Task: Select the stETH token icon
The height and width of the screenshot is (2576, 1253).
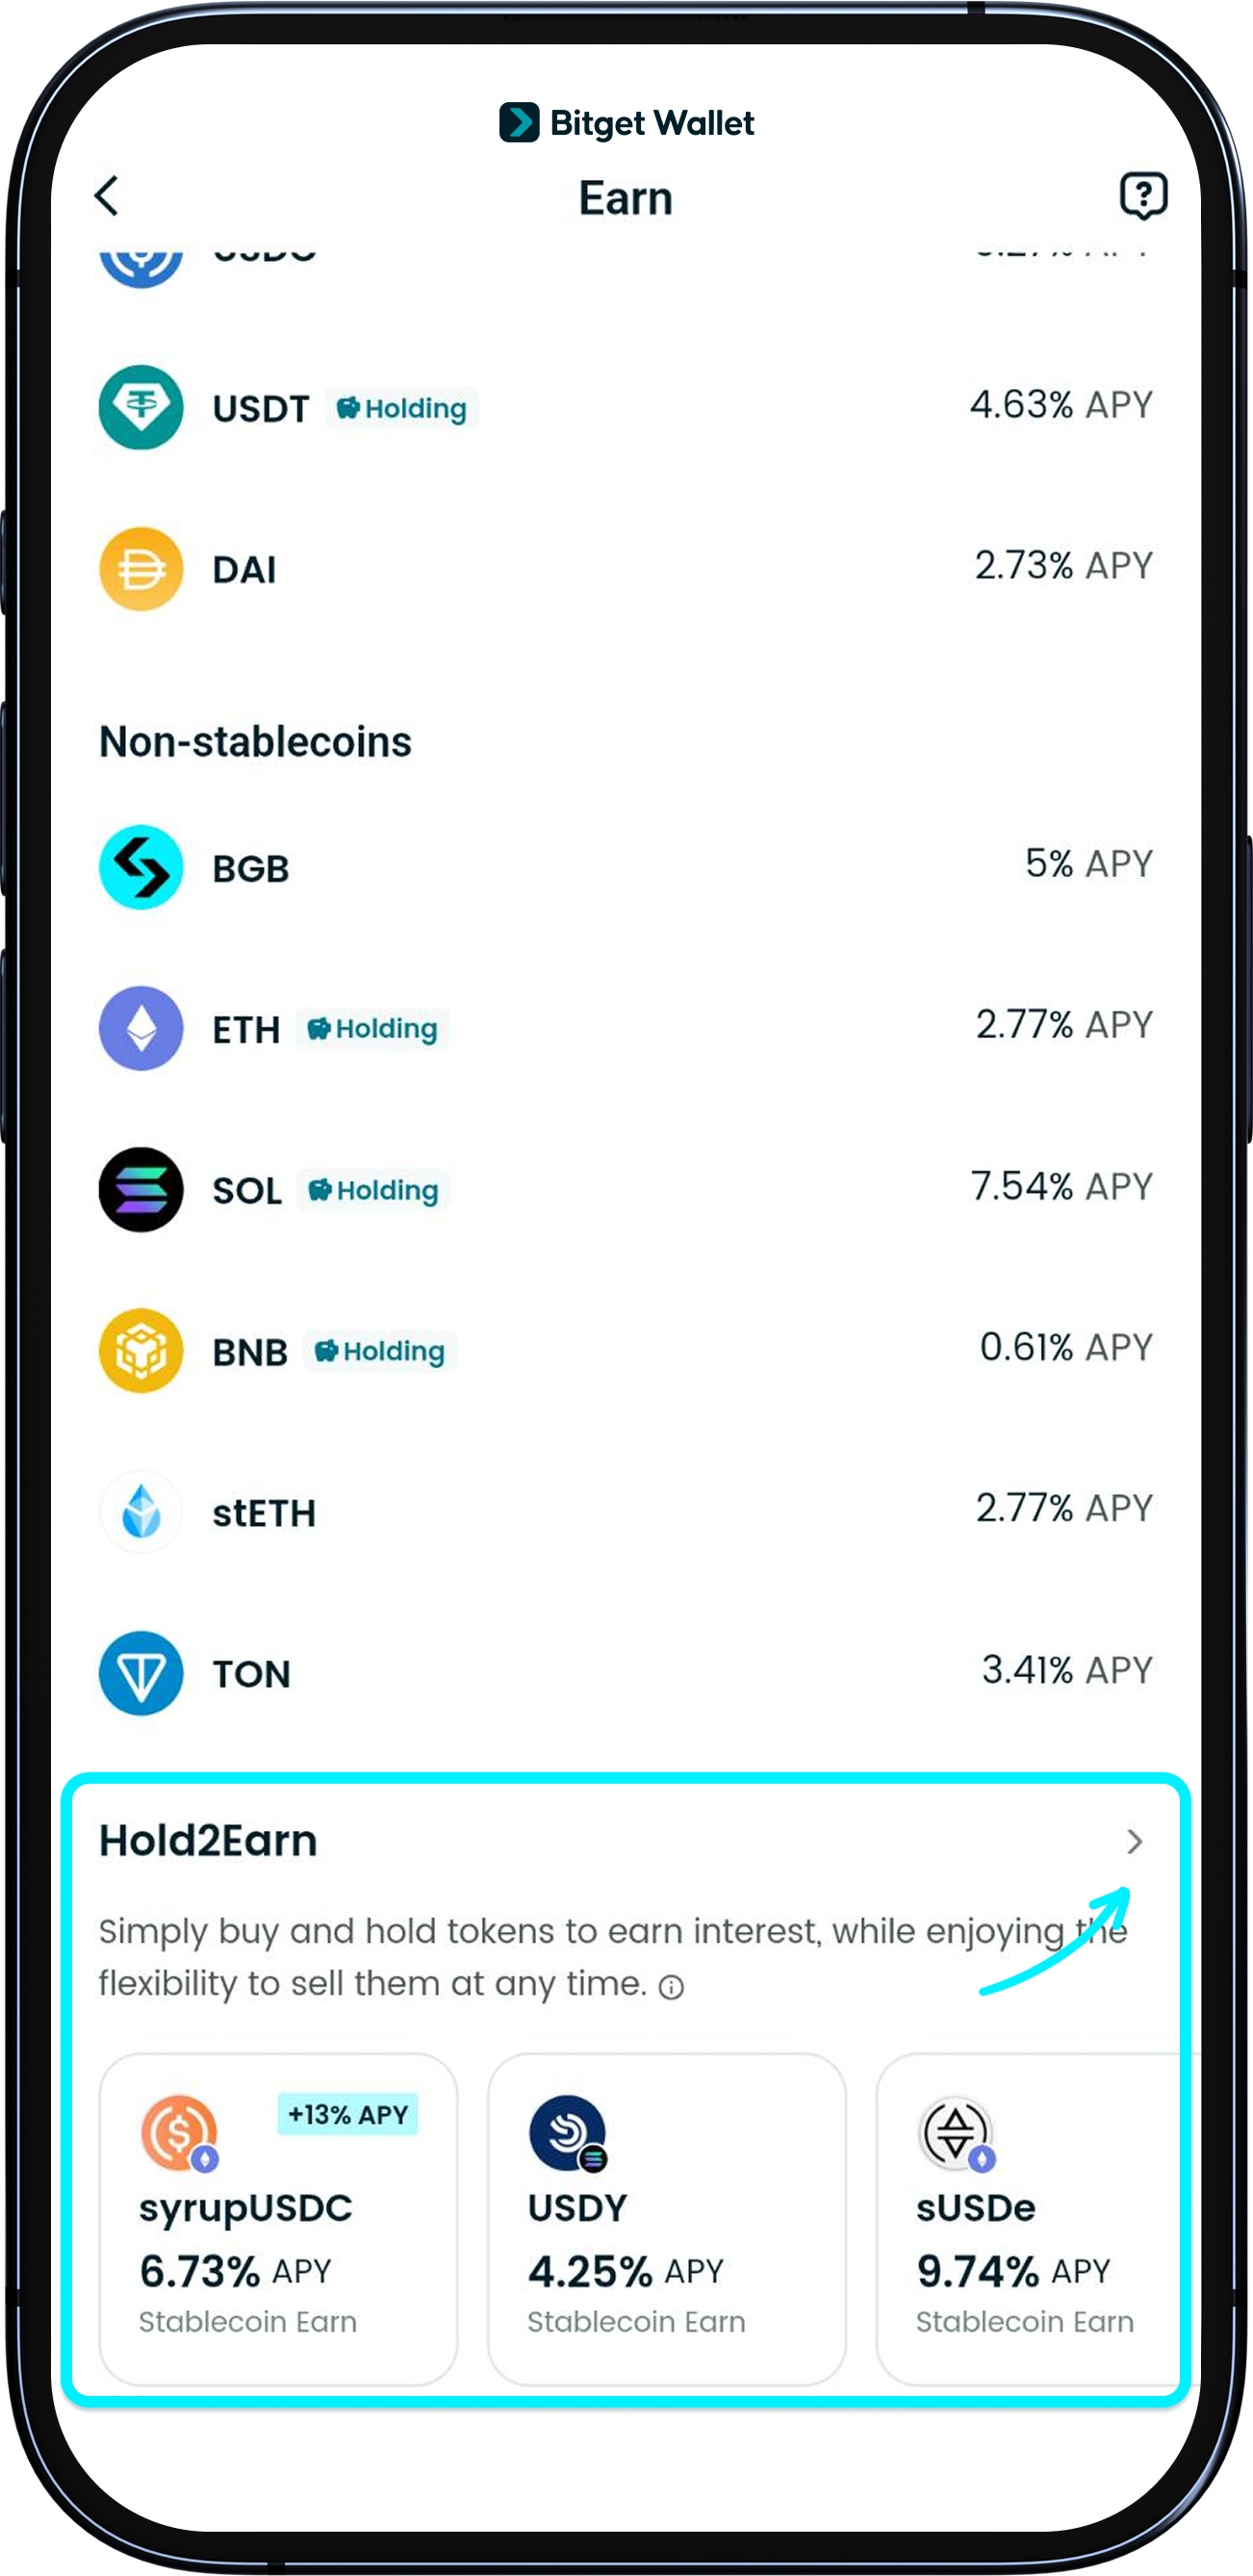Action: pyautogui.click(x=141, y=1512)
